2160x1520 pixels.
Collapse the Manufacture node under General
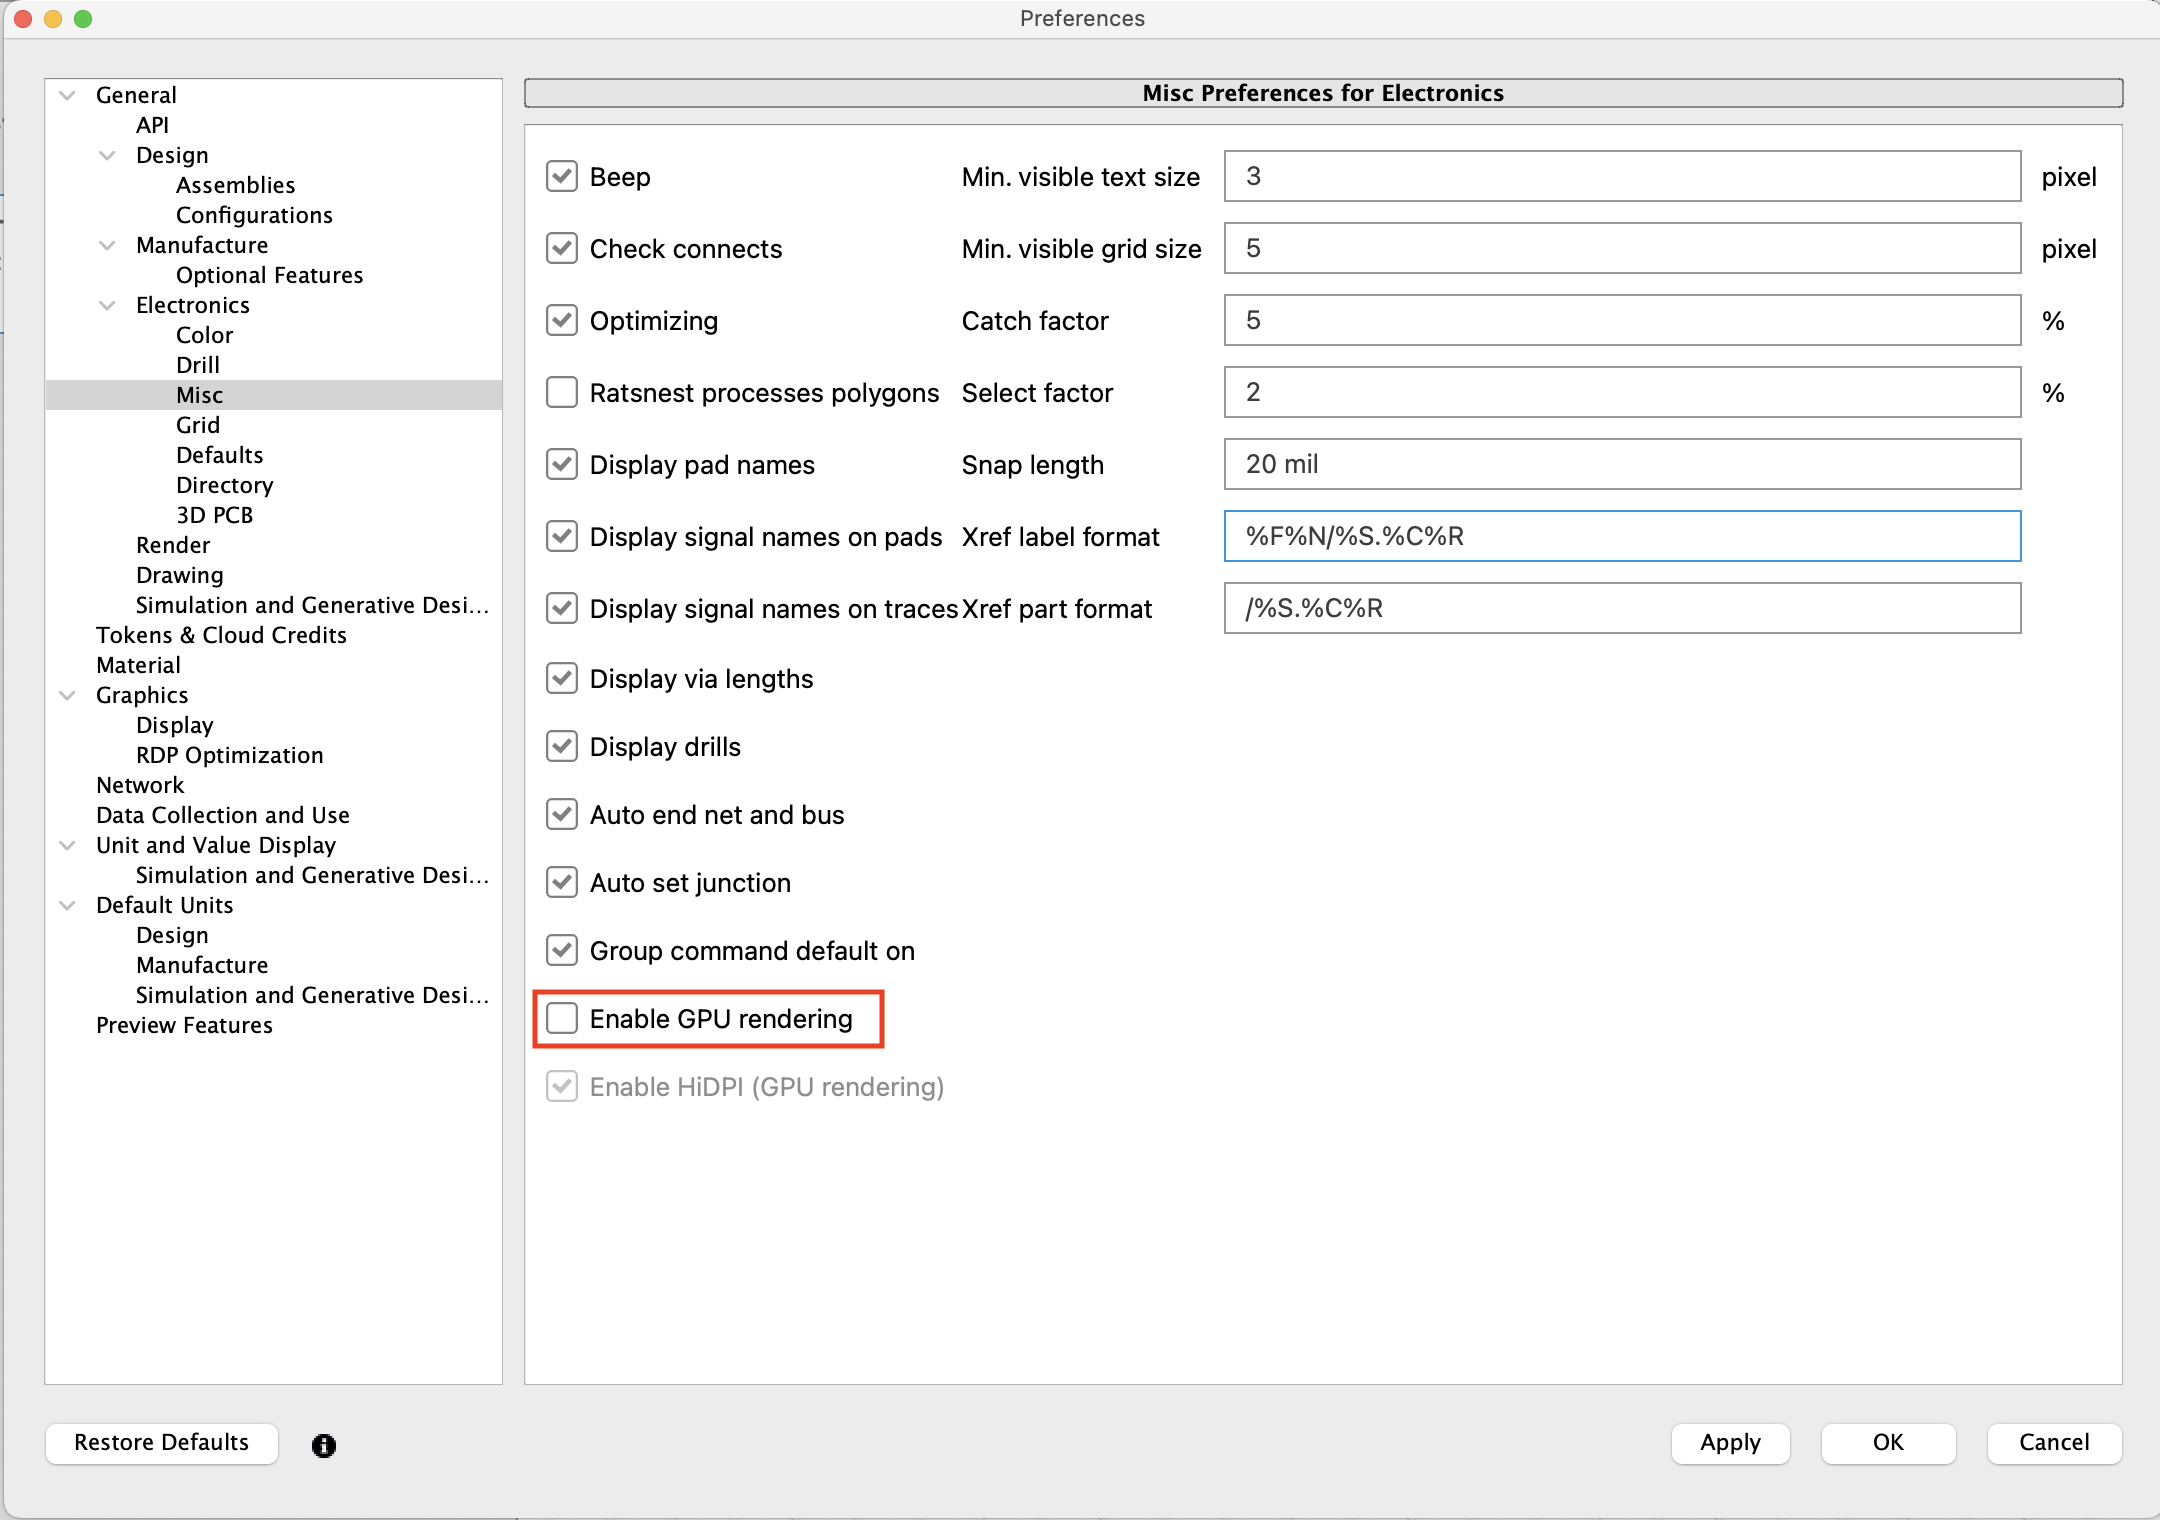[x=108, y=245]
